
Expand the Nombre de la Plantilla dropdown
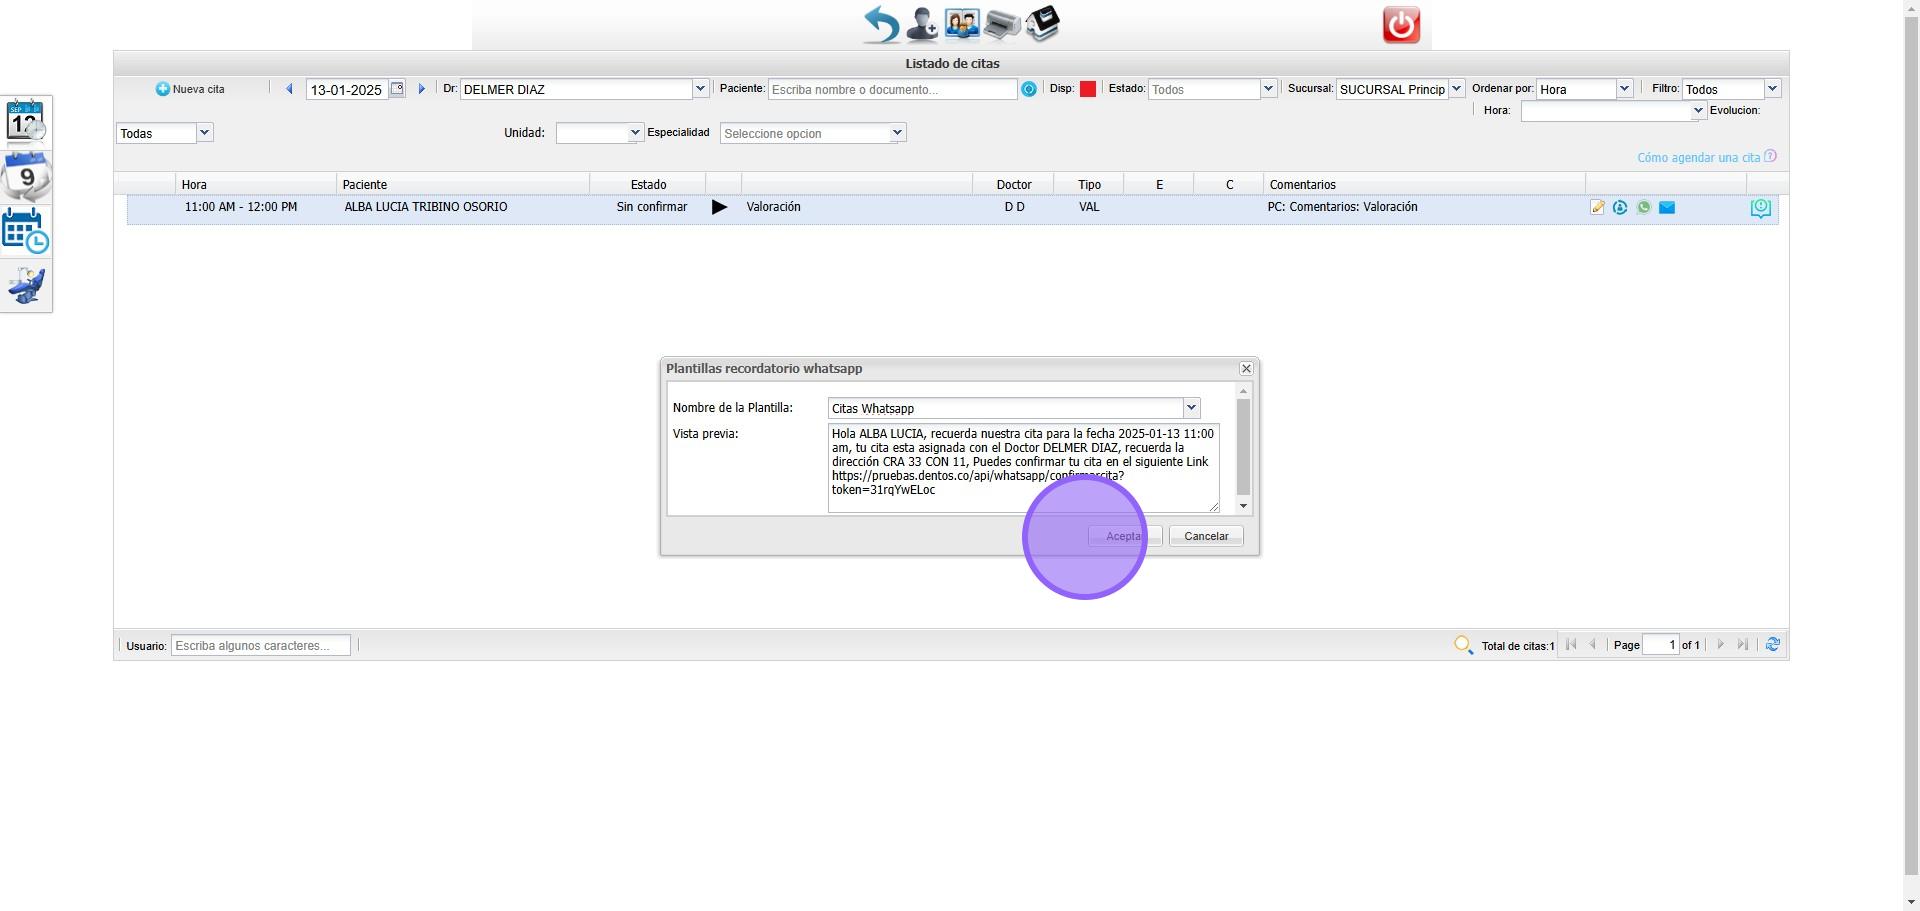[1191, 408]
